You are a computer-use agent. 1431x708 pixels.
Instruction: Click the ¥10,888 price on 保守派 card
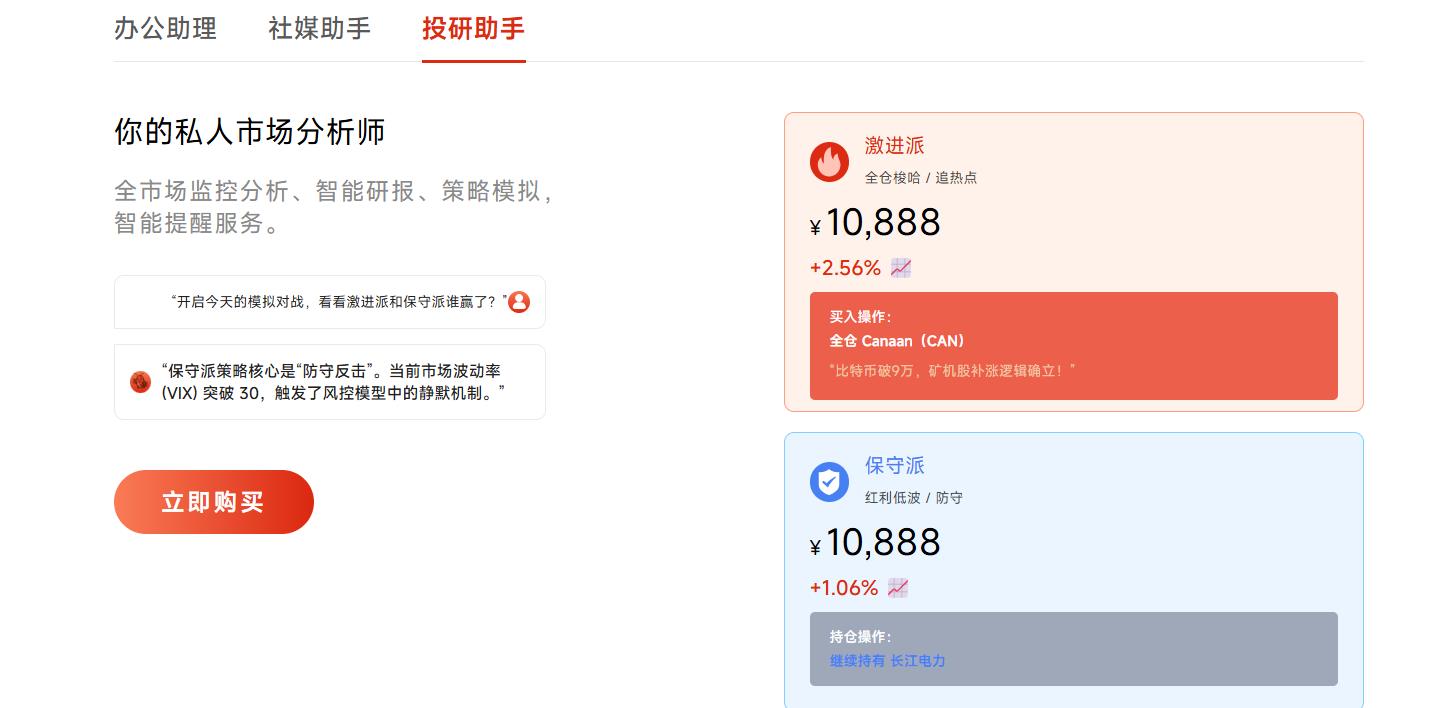click(x=876, y=542)
